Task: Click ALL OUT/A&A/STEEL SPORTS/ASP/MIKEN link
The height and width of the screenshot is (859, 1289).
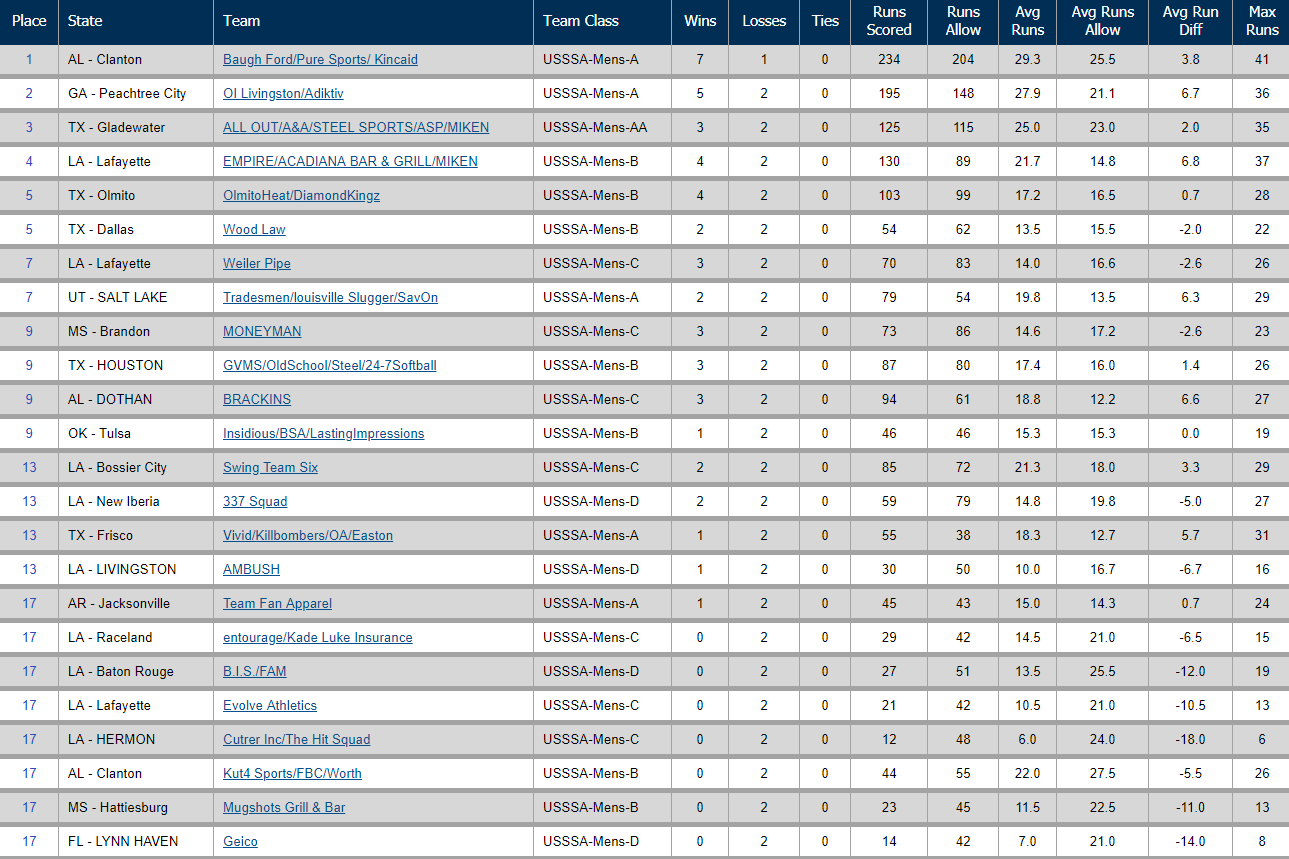Action: click(x=356, y=127)
